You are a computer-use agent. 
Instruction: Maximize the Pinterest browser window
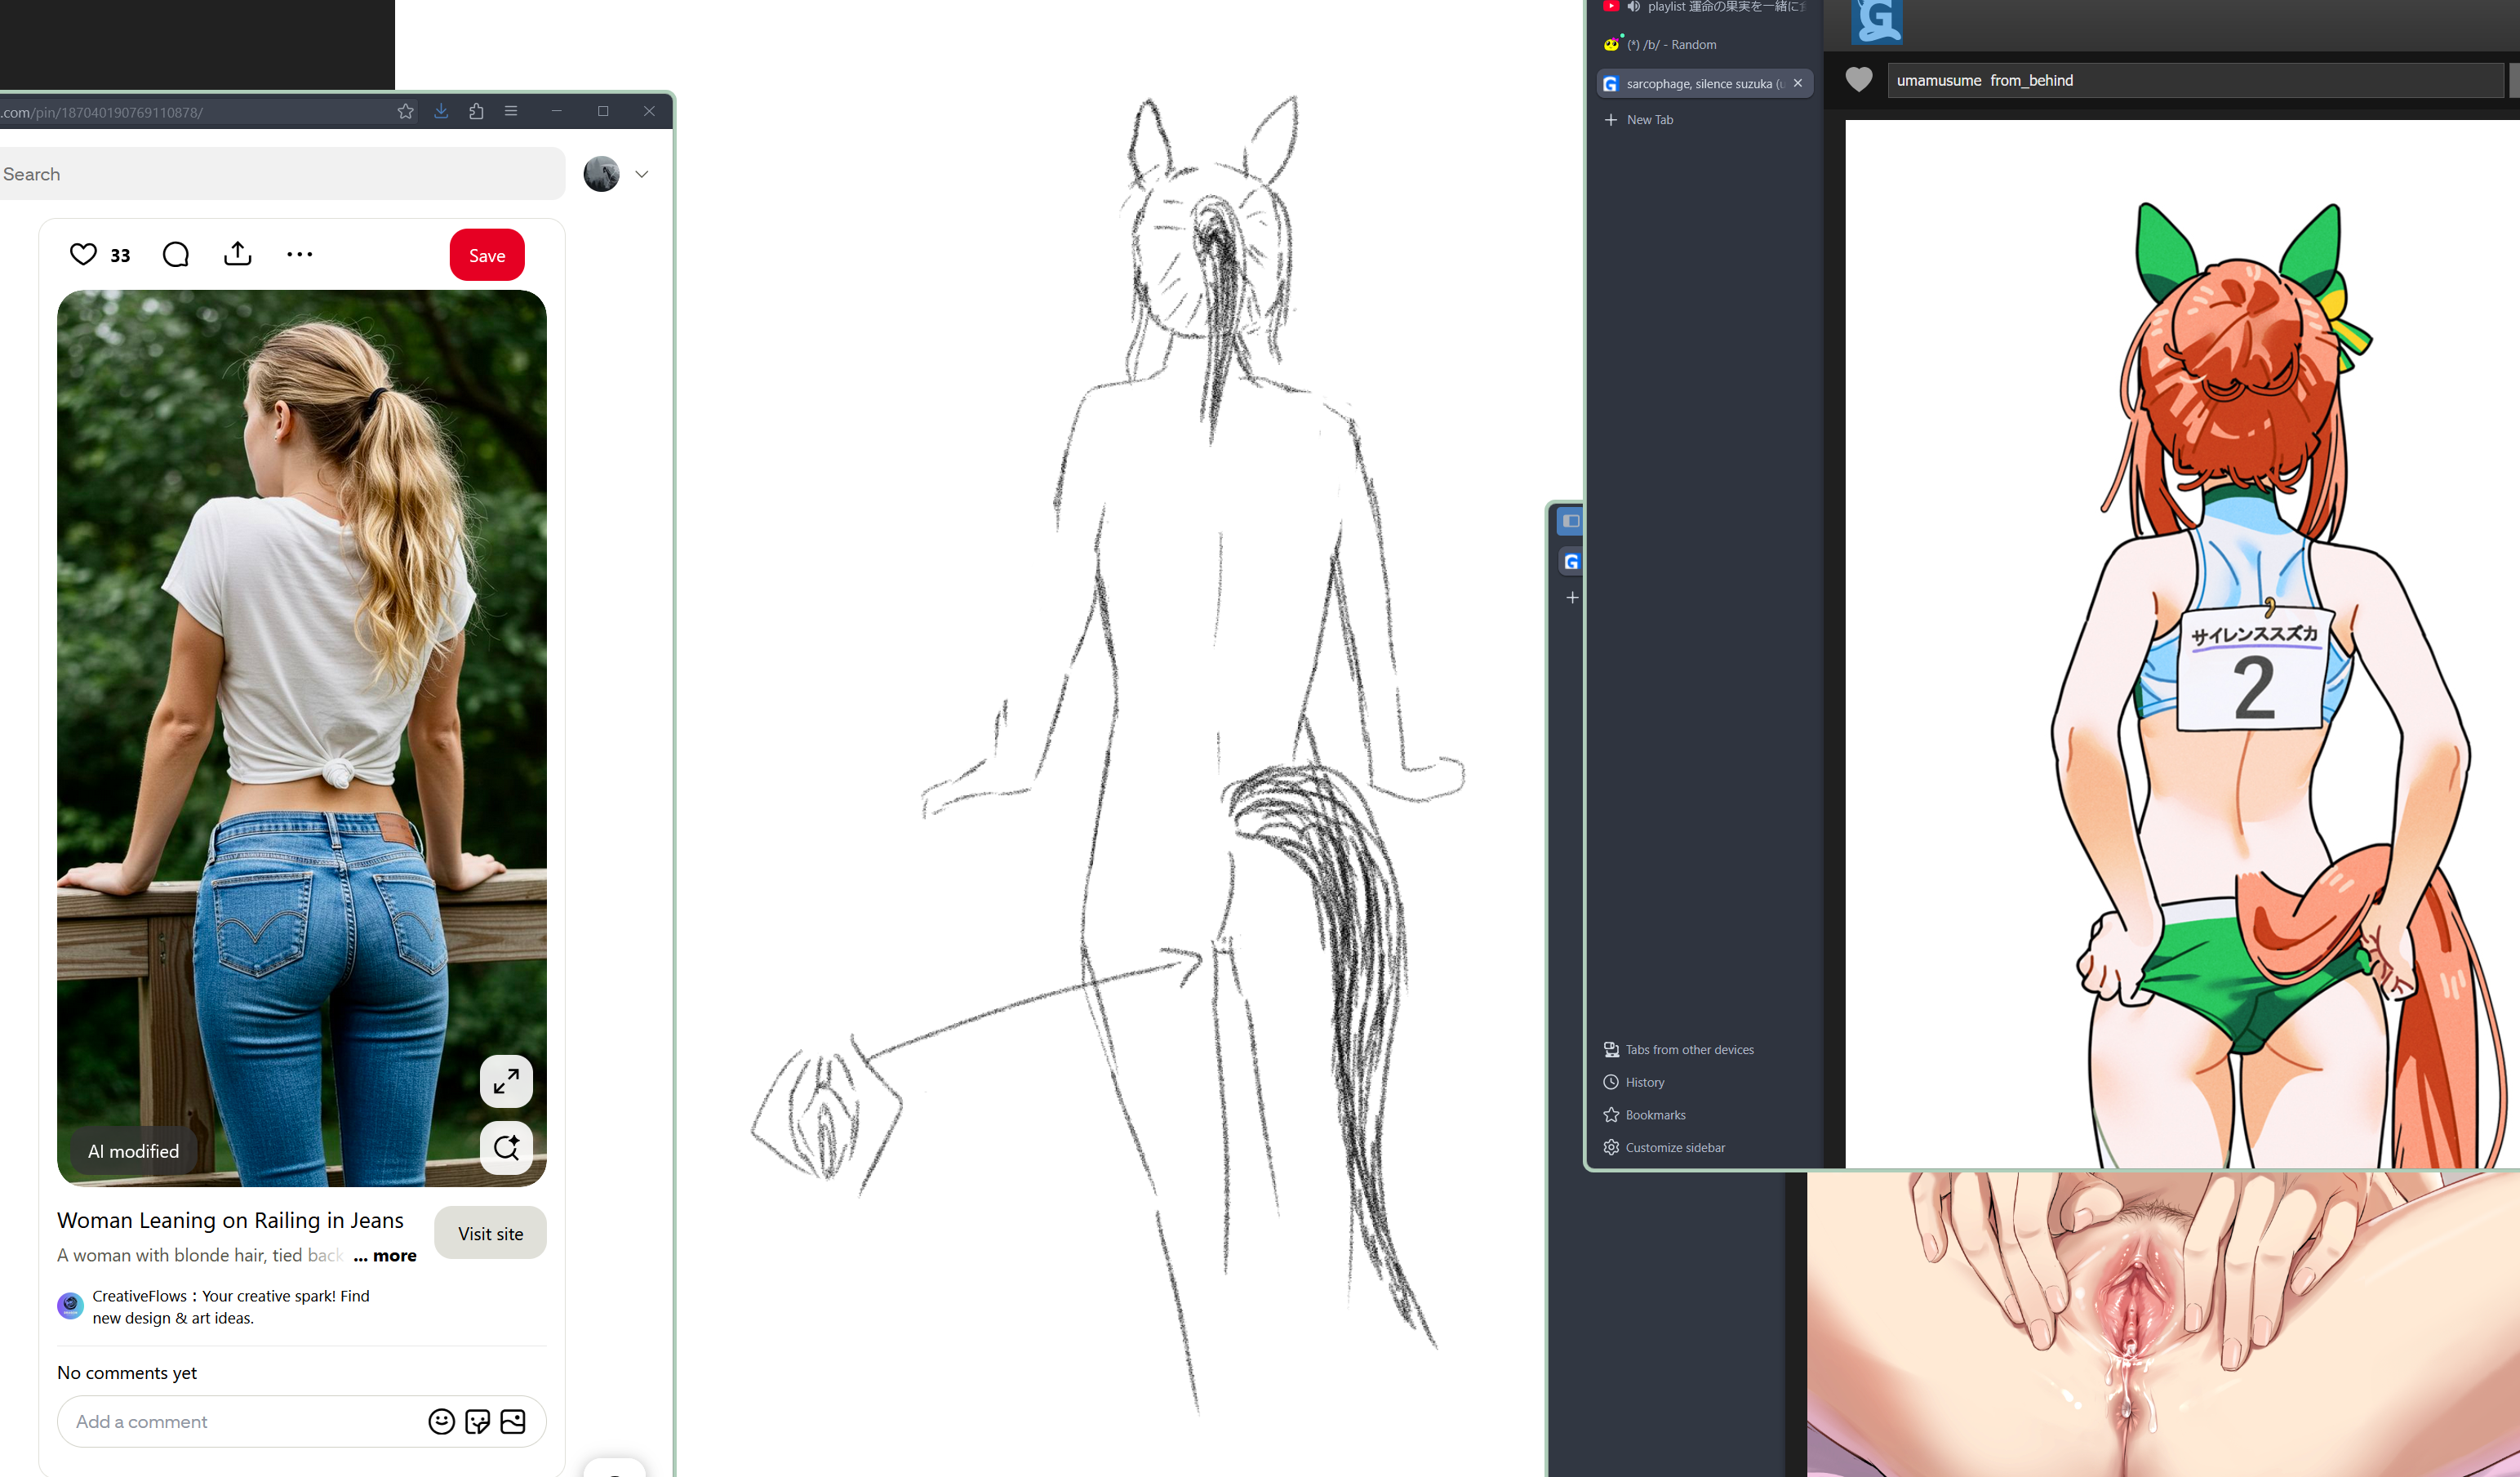click(603, 111)
